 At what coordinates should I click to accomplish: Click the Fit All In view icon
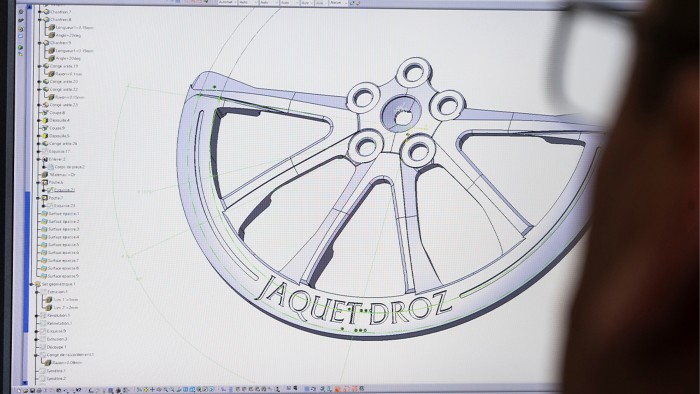146,390
